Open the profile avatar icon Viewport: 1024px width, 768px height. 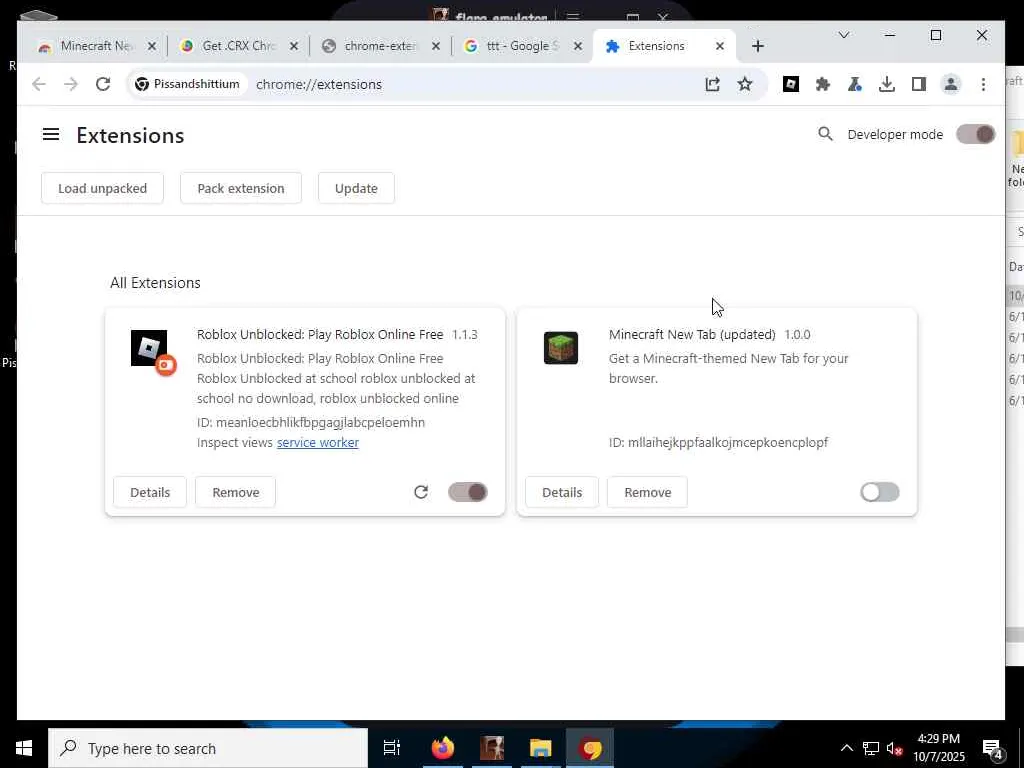point(951,84)
